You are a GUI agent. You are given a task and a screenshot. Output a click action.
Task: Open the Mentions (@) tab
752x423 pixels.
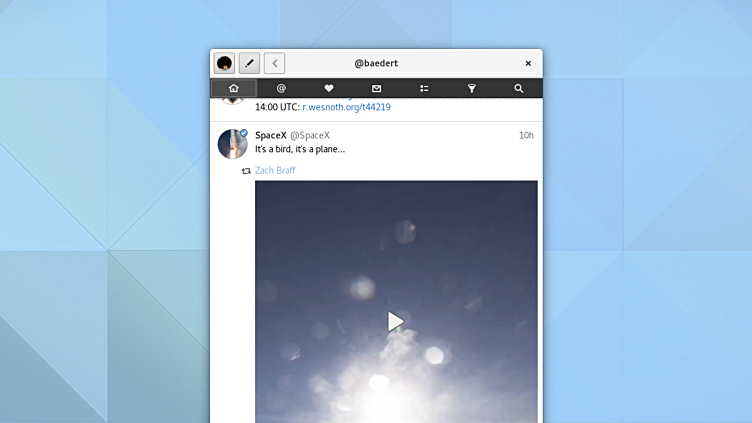click(281, 88)
